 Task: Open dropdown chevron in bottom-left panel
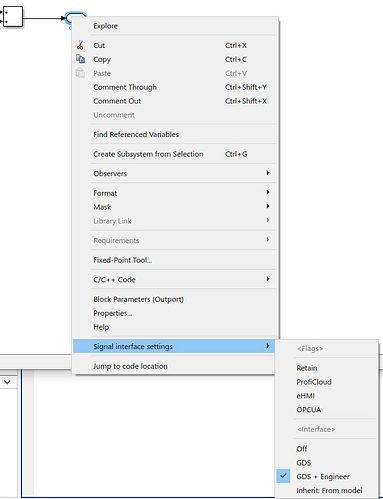tap(7, 382)
